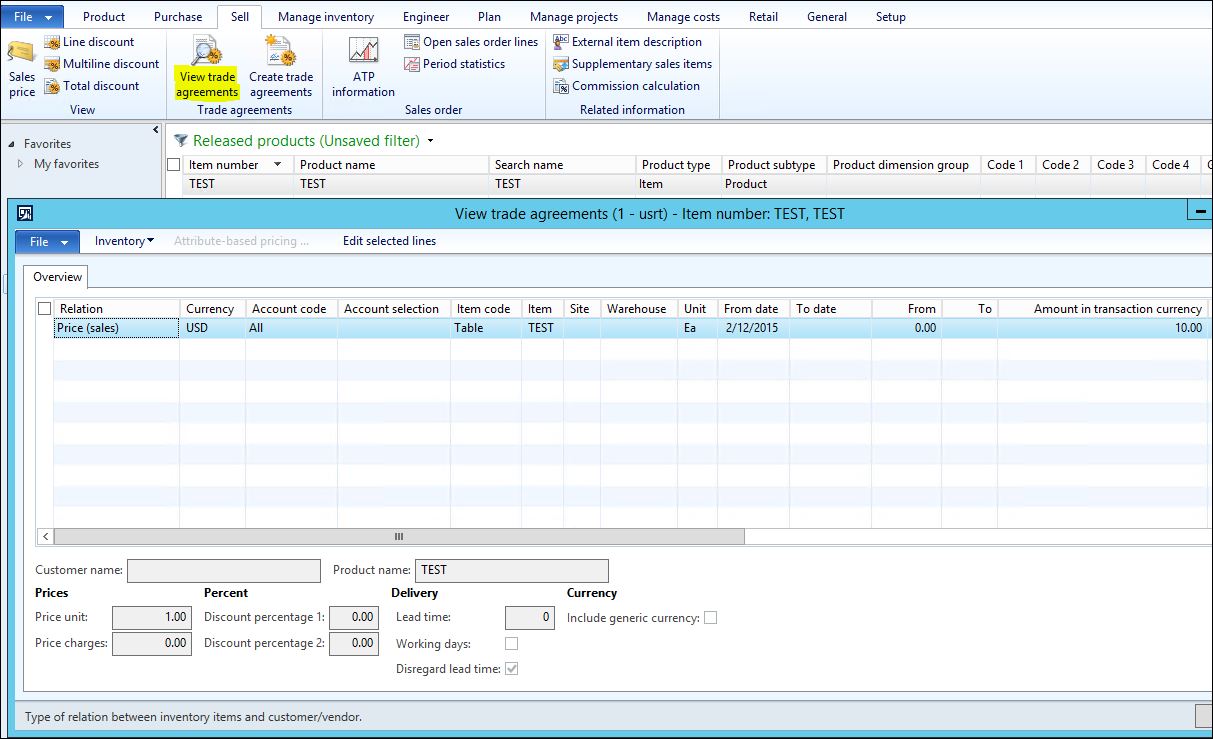The width and height of the screenshot is (1213, 739).
Task: Open Released products filter dropdown arrow
Action: pyautogui.click(x=431, y=141)
